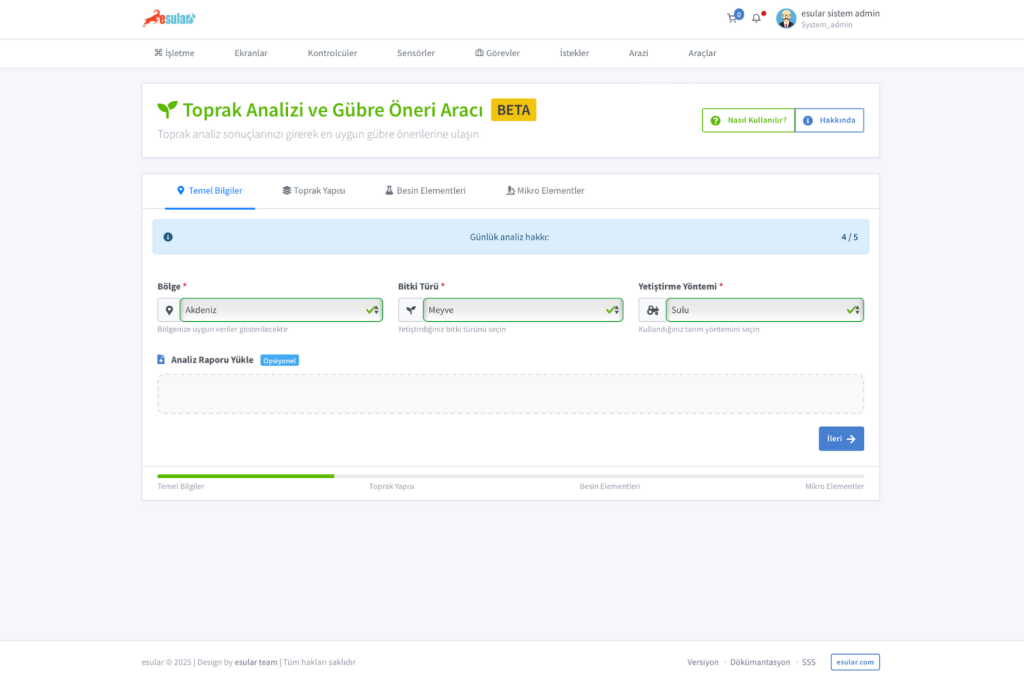Click the Nasıl Kullanılır? button

coord(748,120)
